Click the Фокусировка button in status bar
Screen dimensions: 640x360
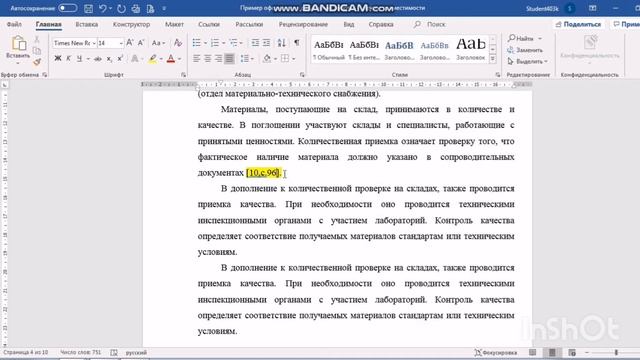point(496,353)
